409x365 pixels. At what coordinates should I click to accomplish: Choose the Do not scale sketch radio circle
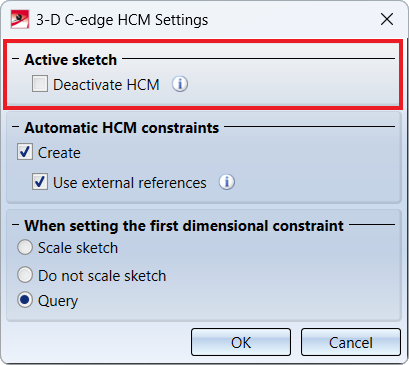tap(25, 275)
